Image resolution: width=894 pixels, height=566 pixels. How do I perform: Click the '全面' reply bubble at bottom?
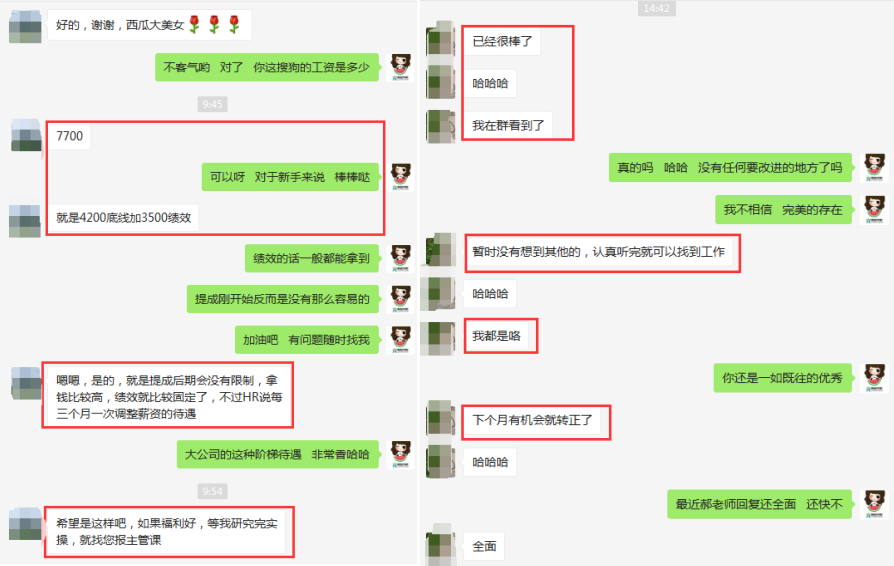[x=484, y=546]
